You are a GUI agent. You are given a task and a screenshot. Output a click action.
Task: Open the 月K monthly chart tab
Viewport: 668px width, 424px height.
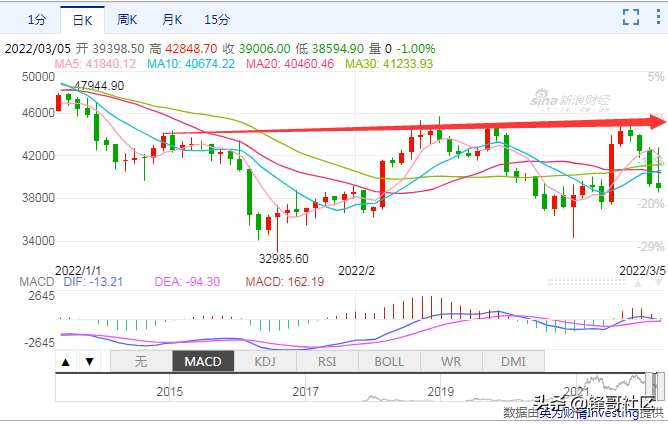pyautogui.click(x=172, y=20)
